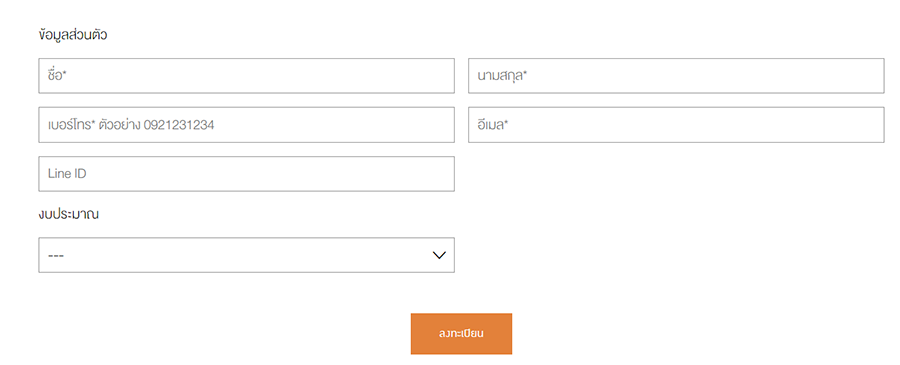Click the required asterisk after ชื่อ
Image resolution: width=900 pixels, height=365 pixels.
click(x=65, y=73)
